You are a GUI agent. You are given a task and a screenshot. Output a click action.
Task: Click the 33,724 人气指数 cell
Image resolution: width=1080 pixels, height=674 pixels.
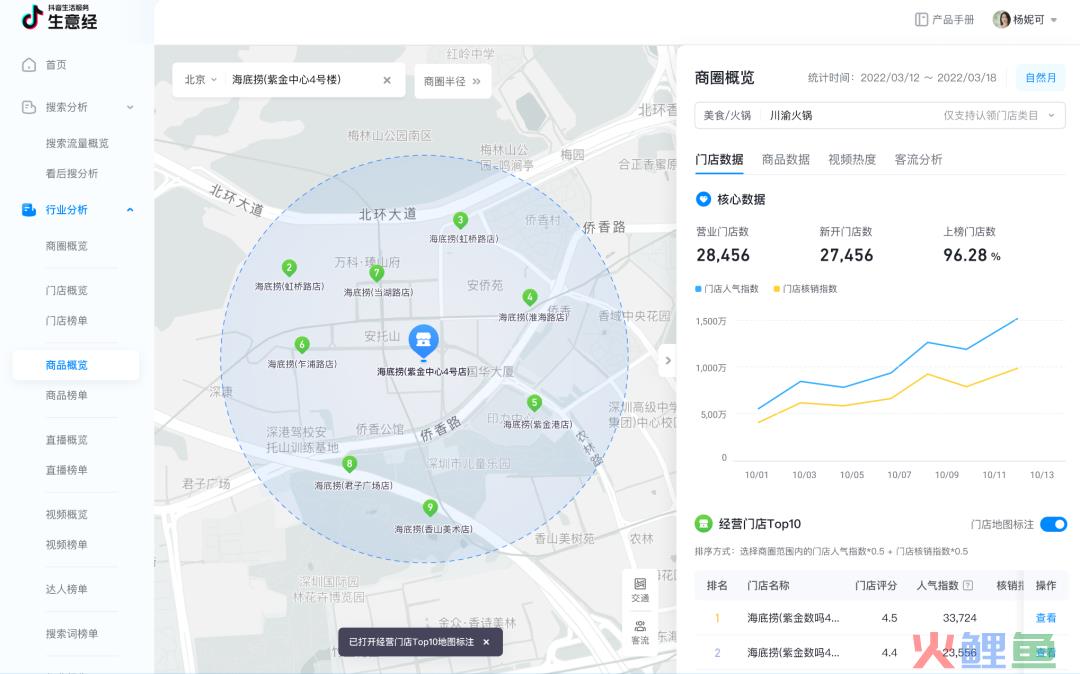pyautogui.click(x=959, y=618)
